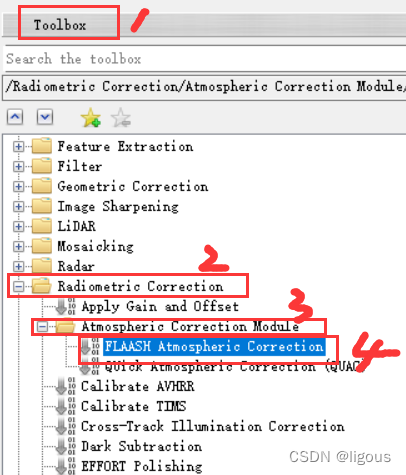Switch to the Toolbox tab
This screenshot has height=475, width=406.
point(60,25)
